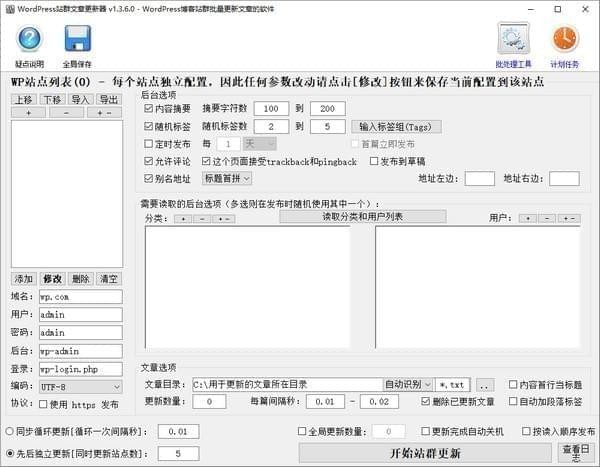Click 导入 import button

(x=80, y=100)
